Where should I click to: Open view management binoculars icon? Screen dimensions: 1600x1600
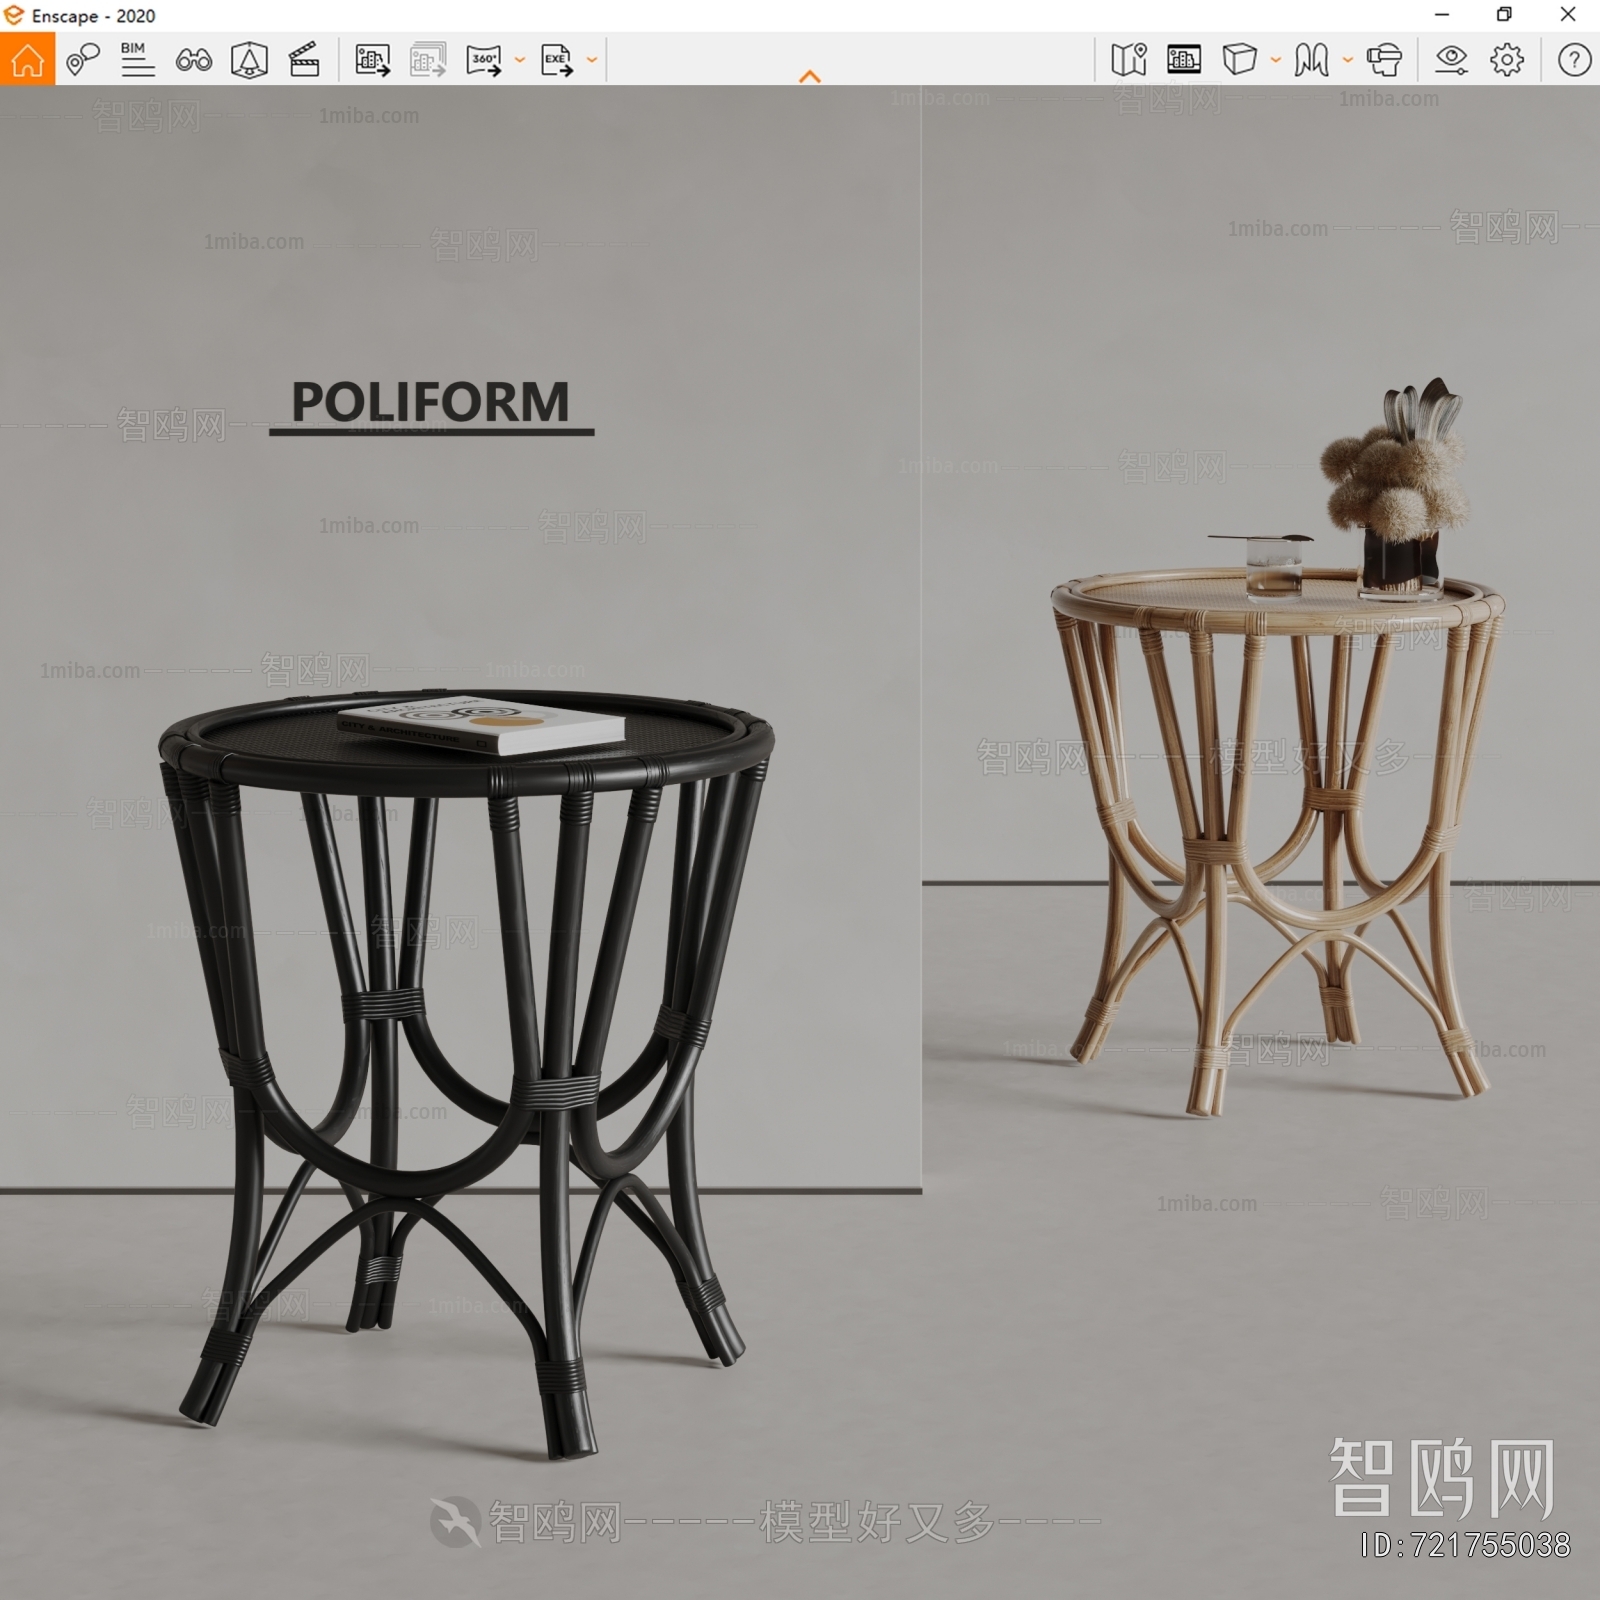[x=193, y=60]
